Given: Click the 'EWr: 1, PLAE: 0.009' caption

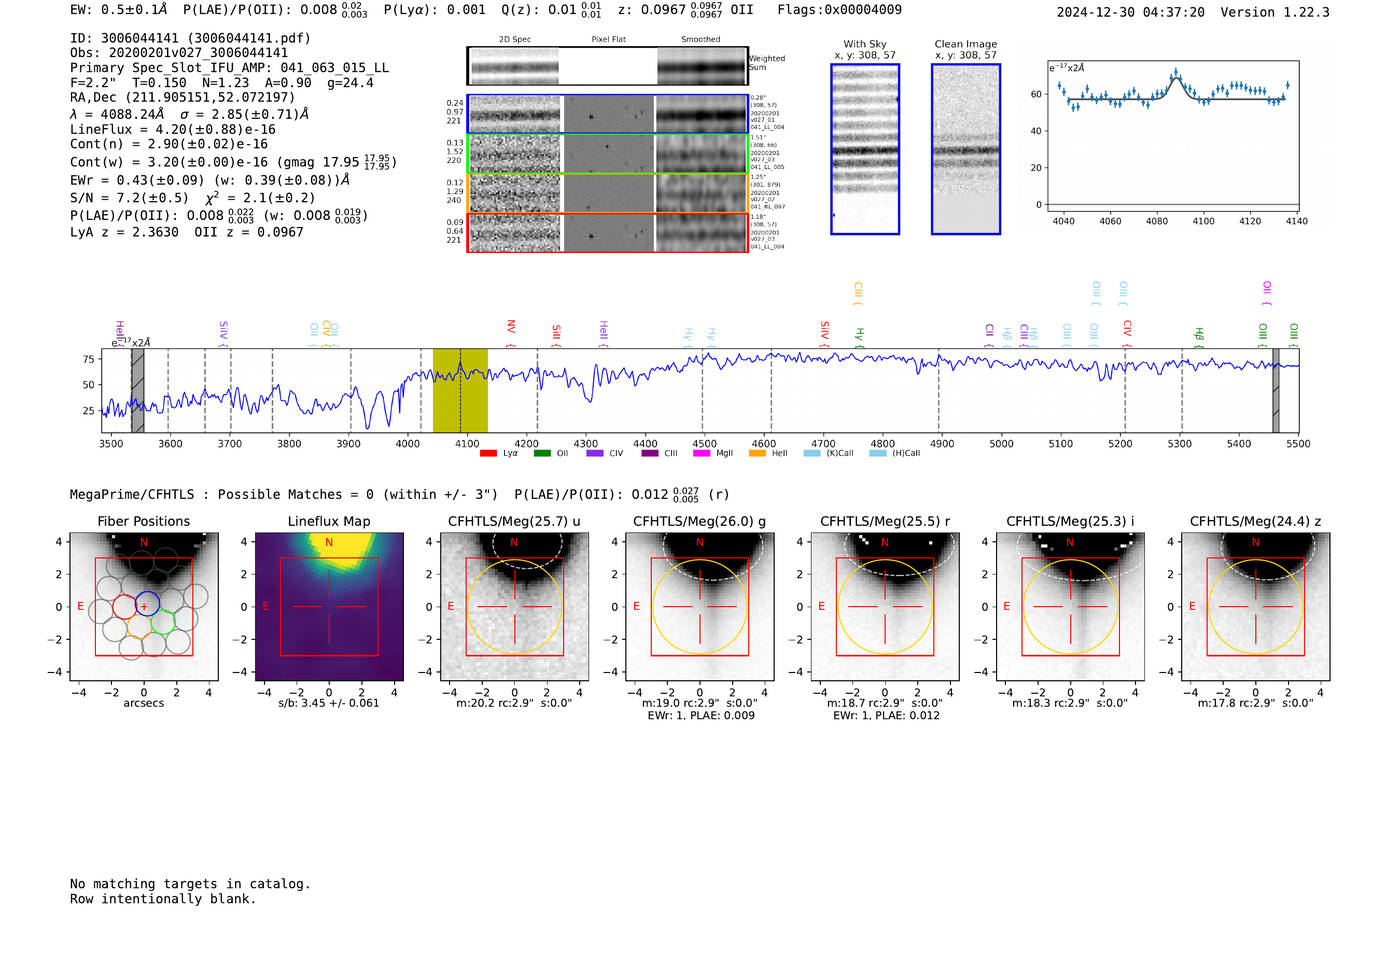Looking at the screenshot, I should pos(701,716).
